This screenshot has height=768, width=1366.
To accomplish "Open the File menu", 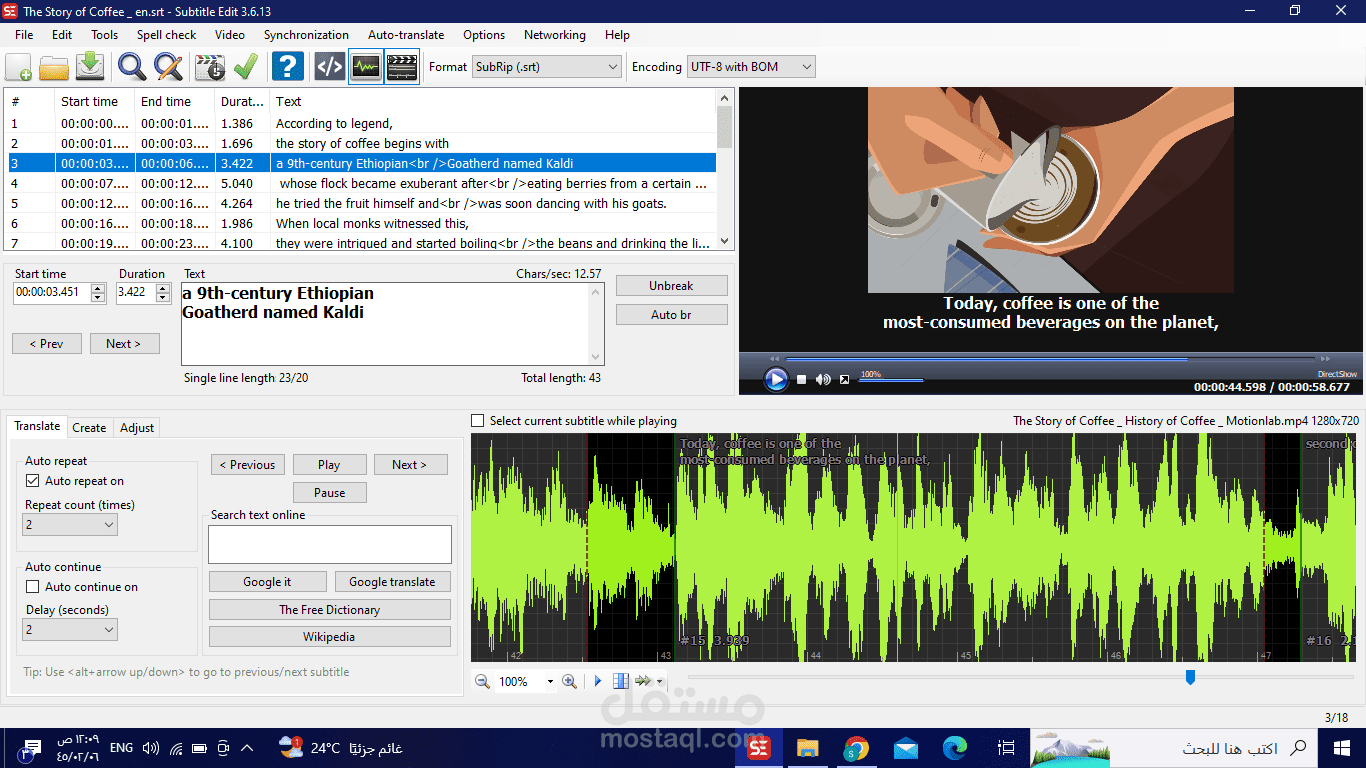I will (24, 35).
